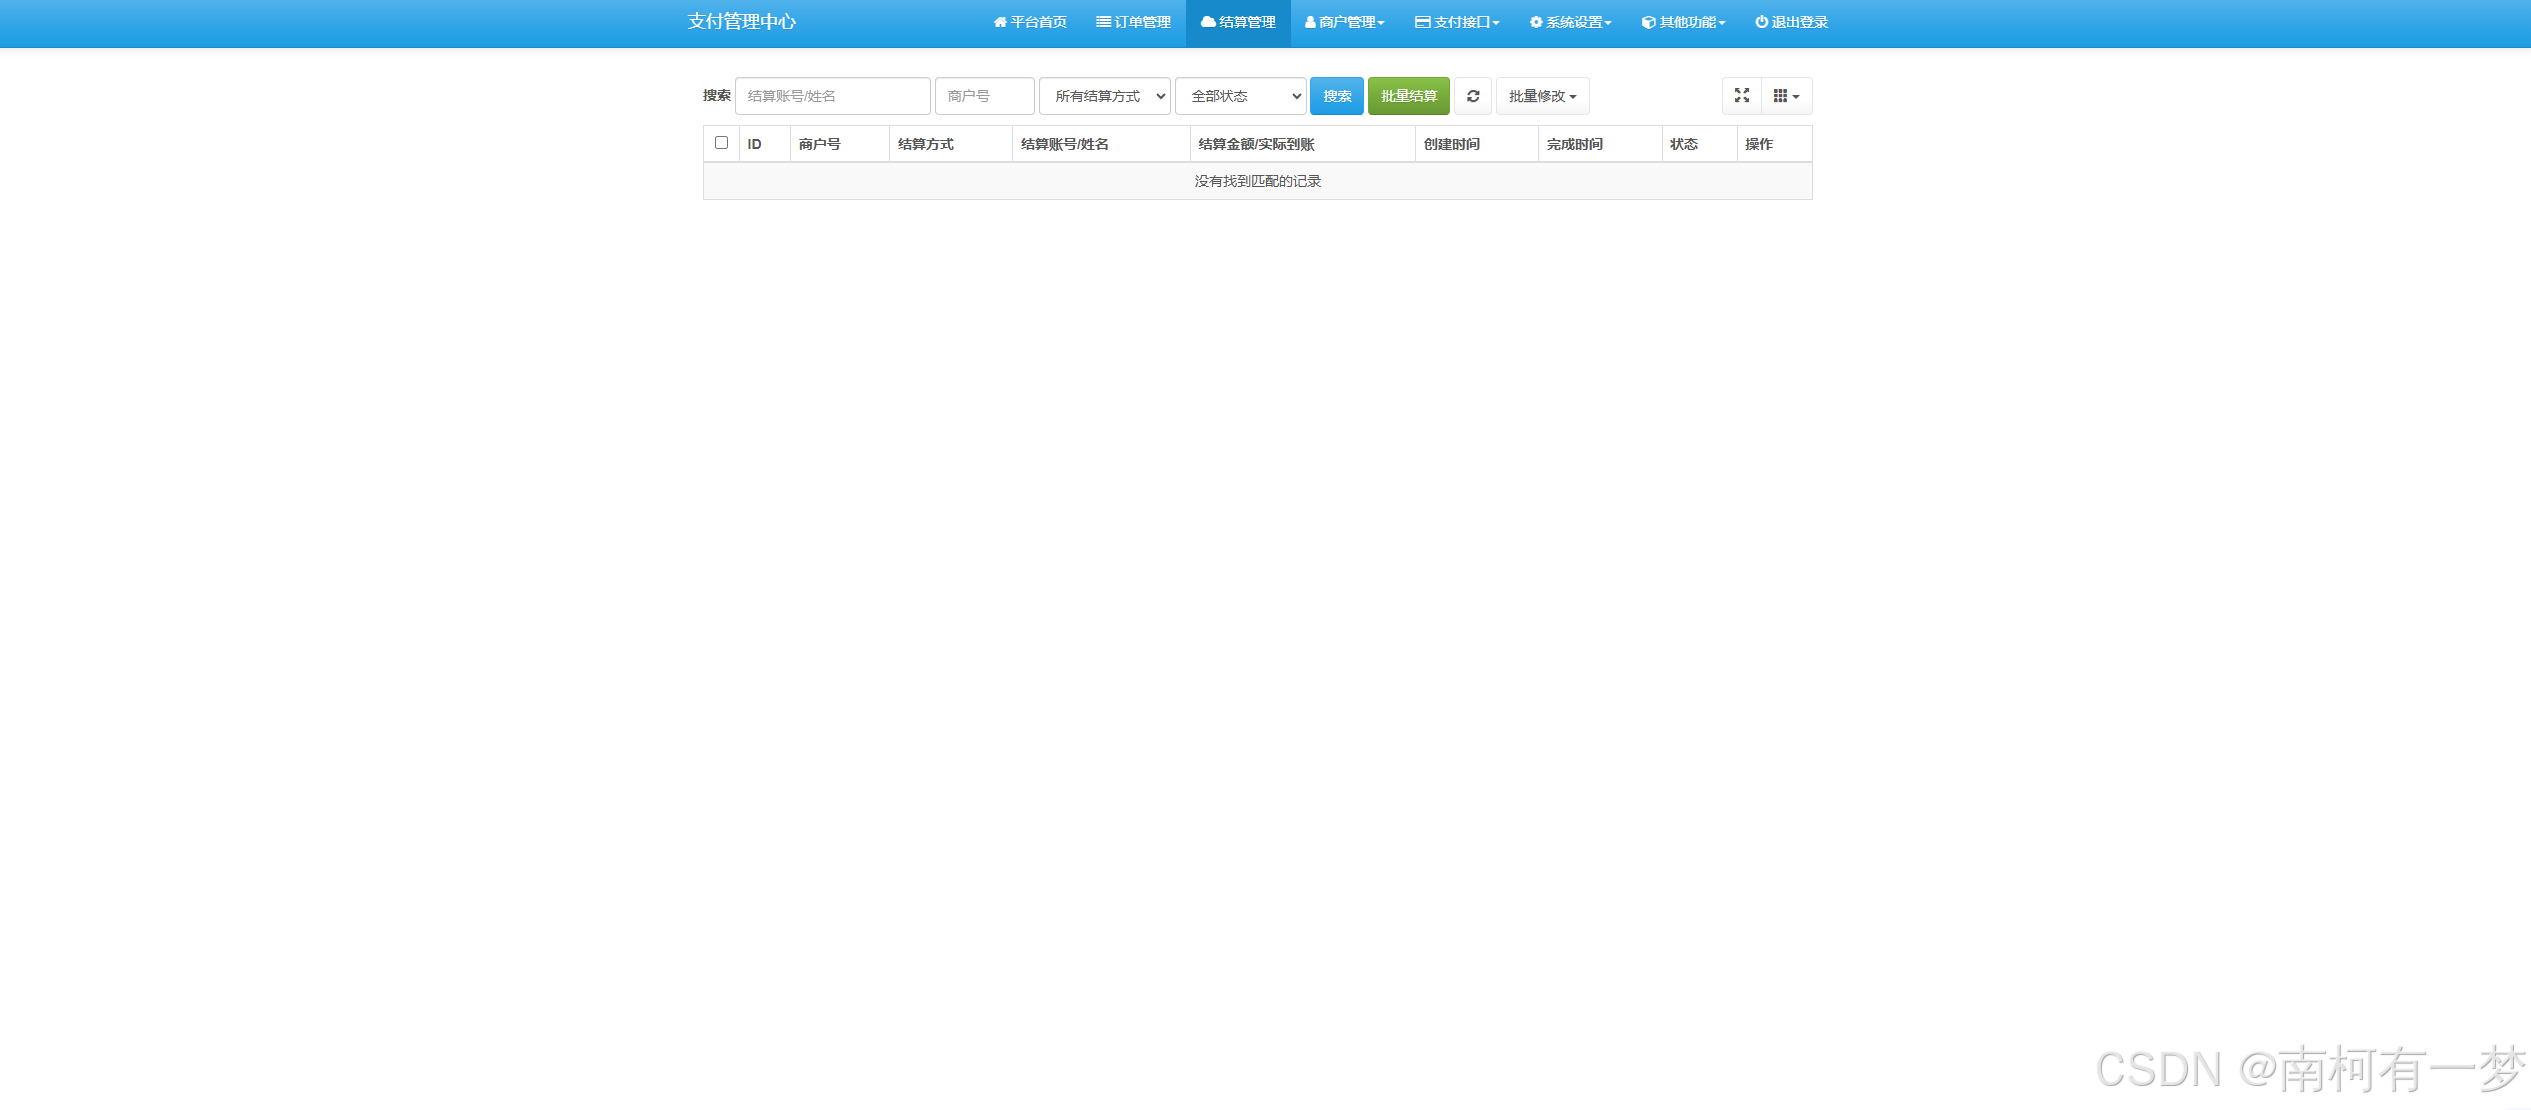
Task: Open 其他功能 cube menu
Action: 1683,22
